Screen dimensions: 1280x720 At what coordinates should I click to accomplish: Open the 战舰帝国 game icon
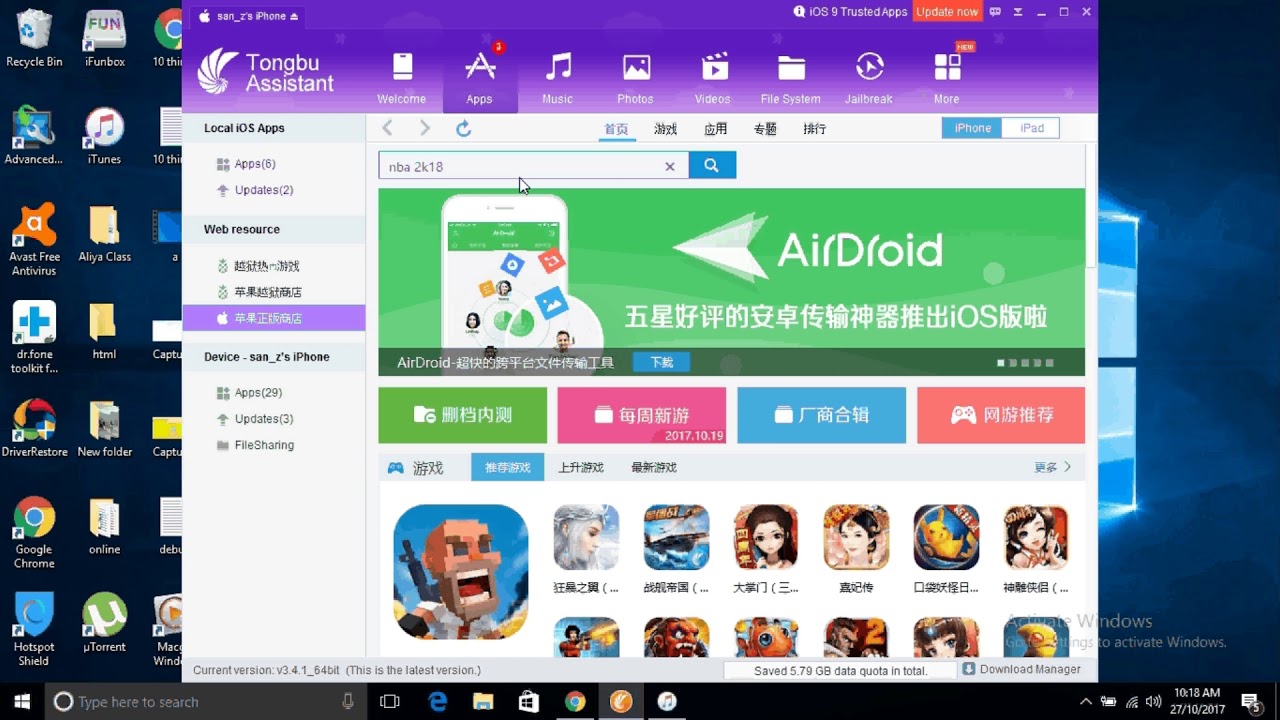677,537
